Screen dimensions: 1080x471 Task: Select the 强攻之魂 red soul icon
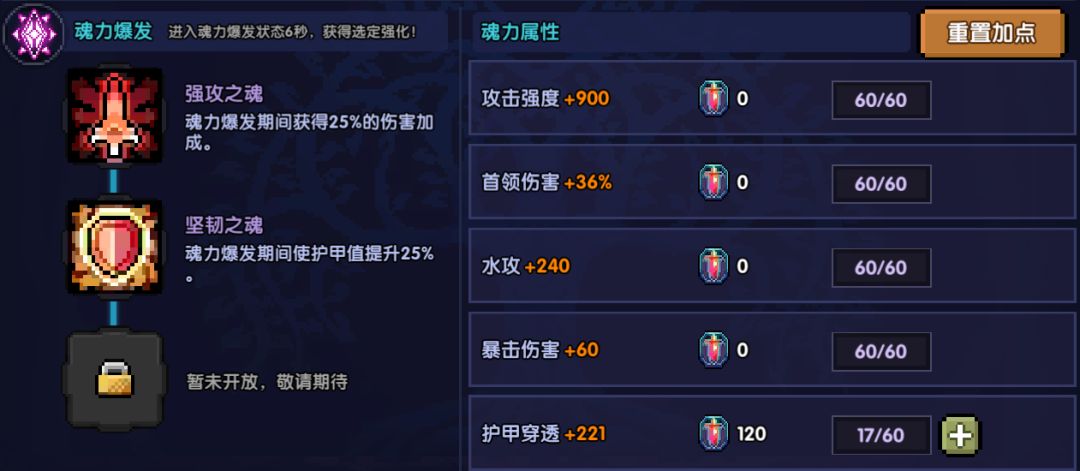coord(114,116)
